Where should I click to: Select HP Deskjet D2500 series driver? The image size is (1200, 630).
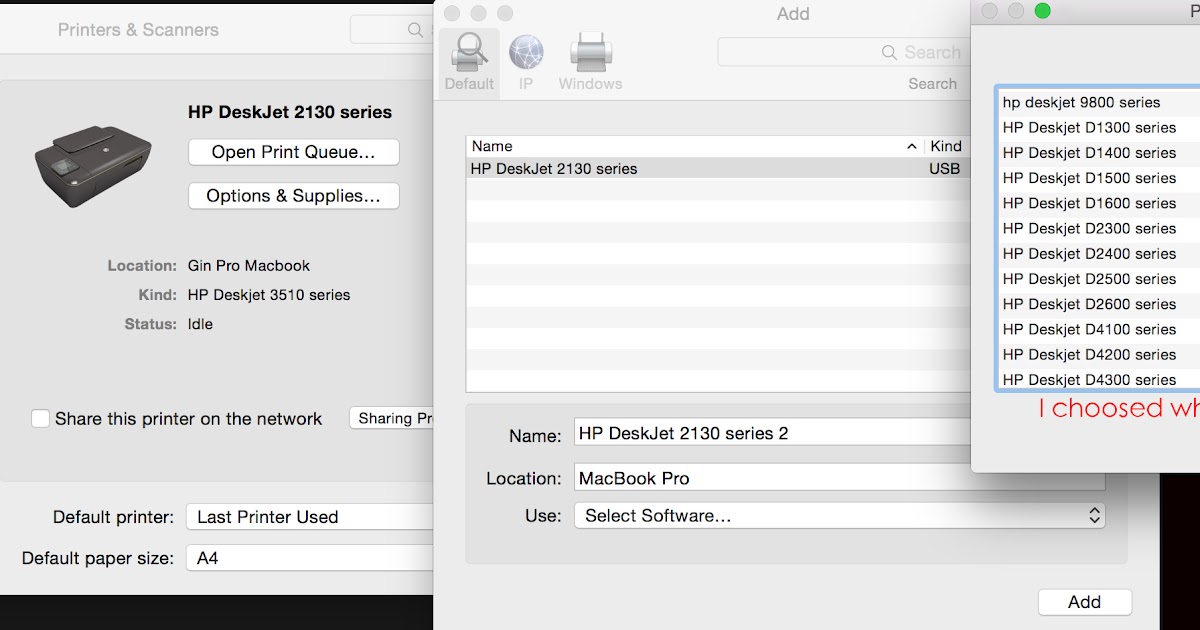coord(1100,279)
